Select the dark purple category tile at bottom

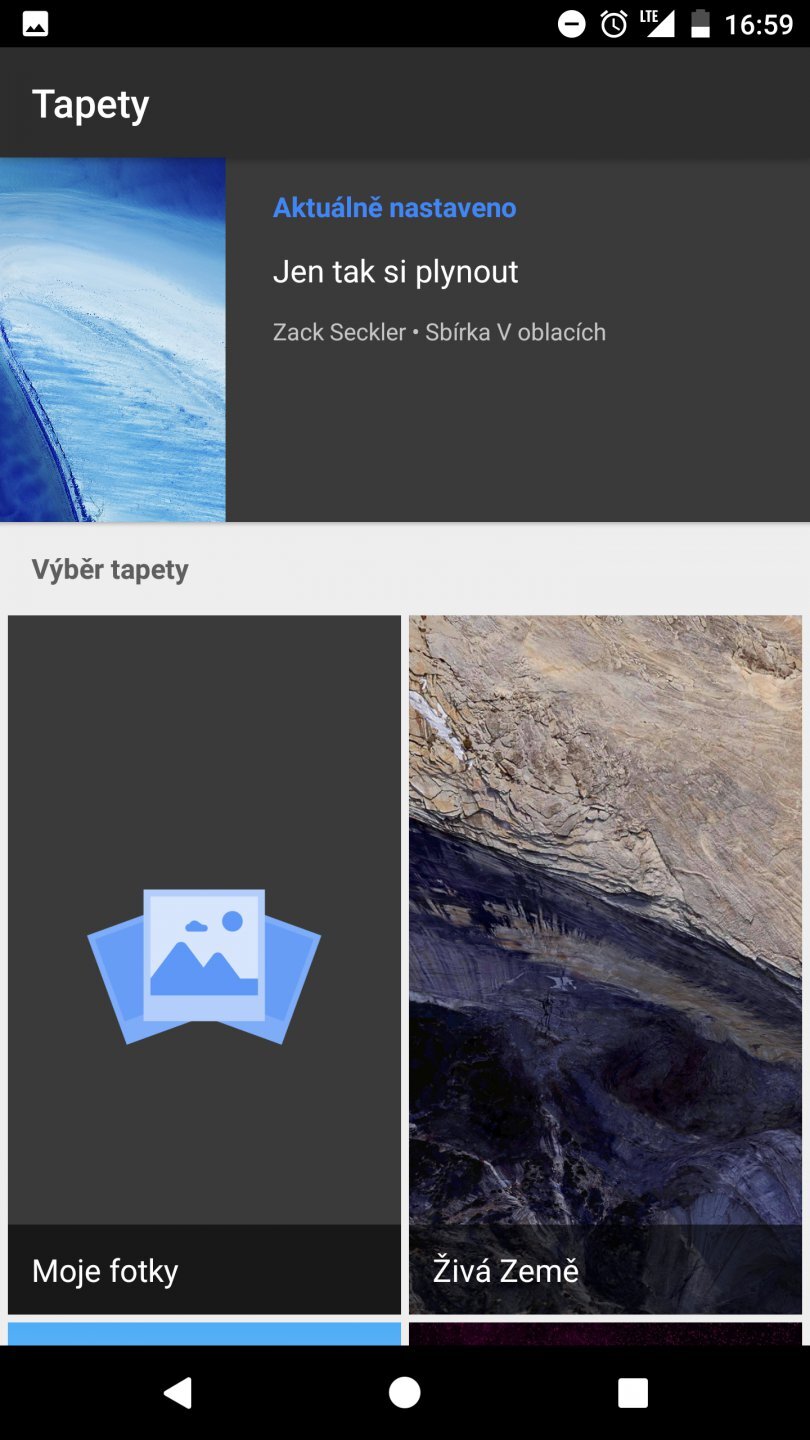click(605, 1334)
